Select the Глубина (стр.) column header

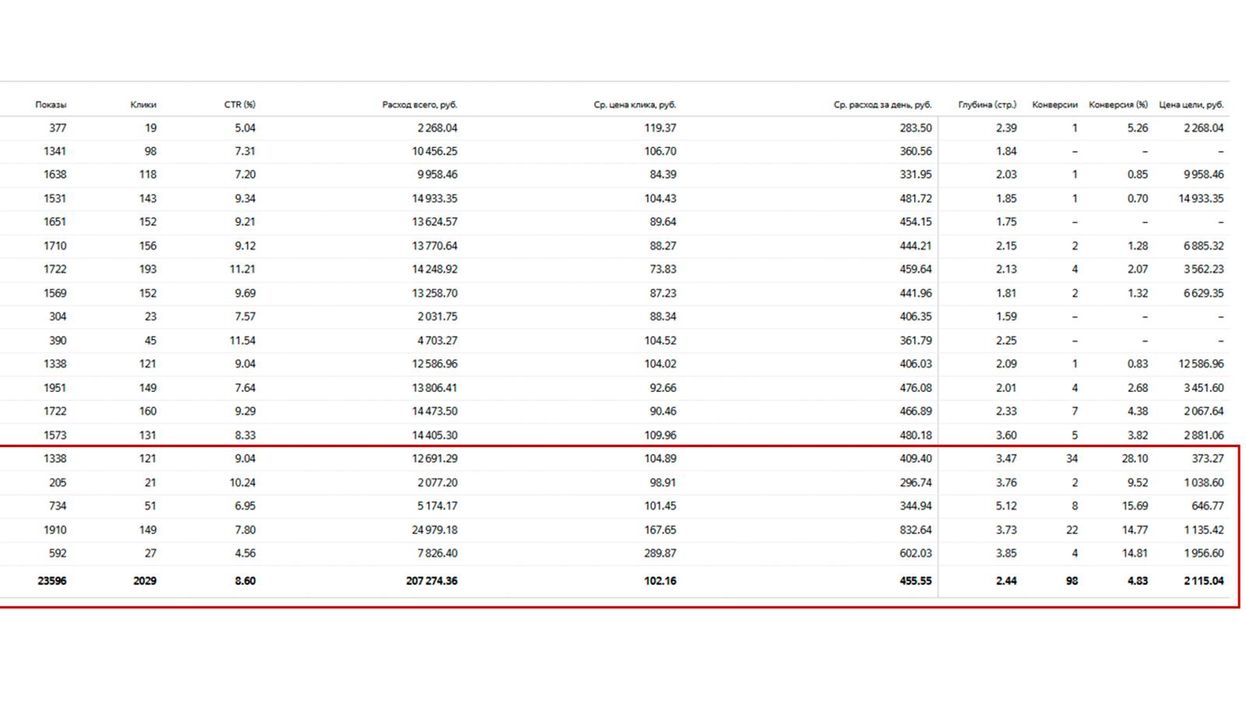click(x=987, y=105)
